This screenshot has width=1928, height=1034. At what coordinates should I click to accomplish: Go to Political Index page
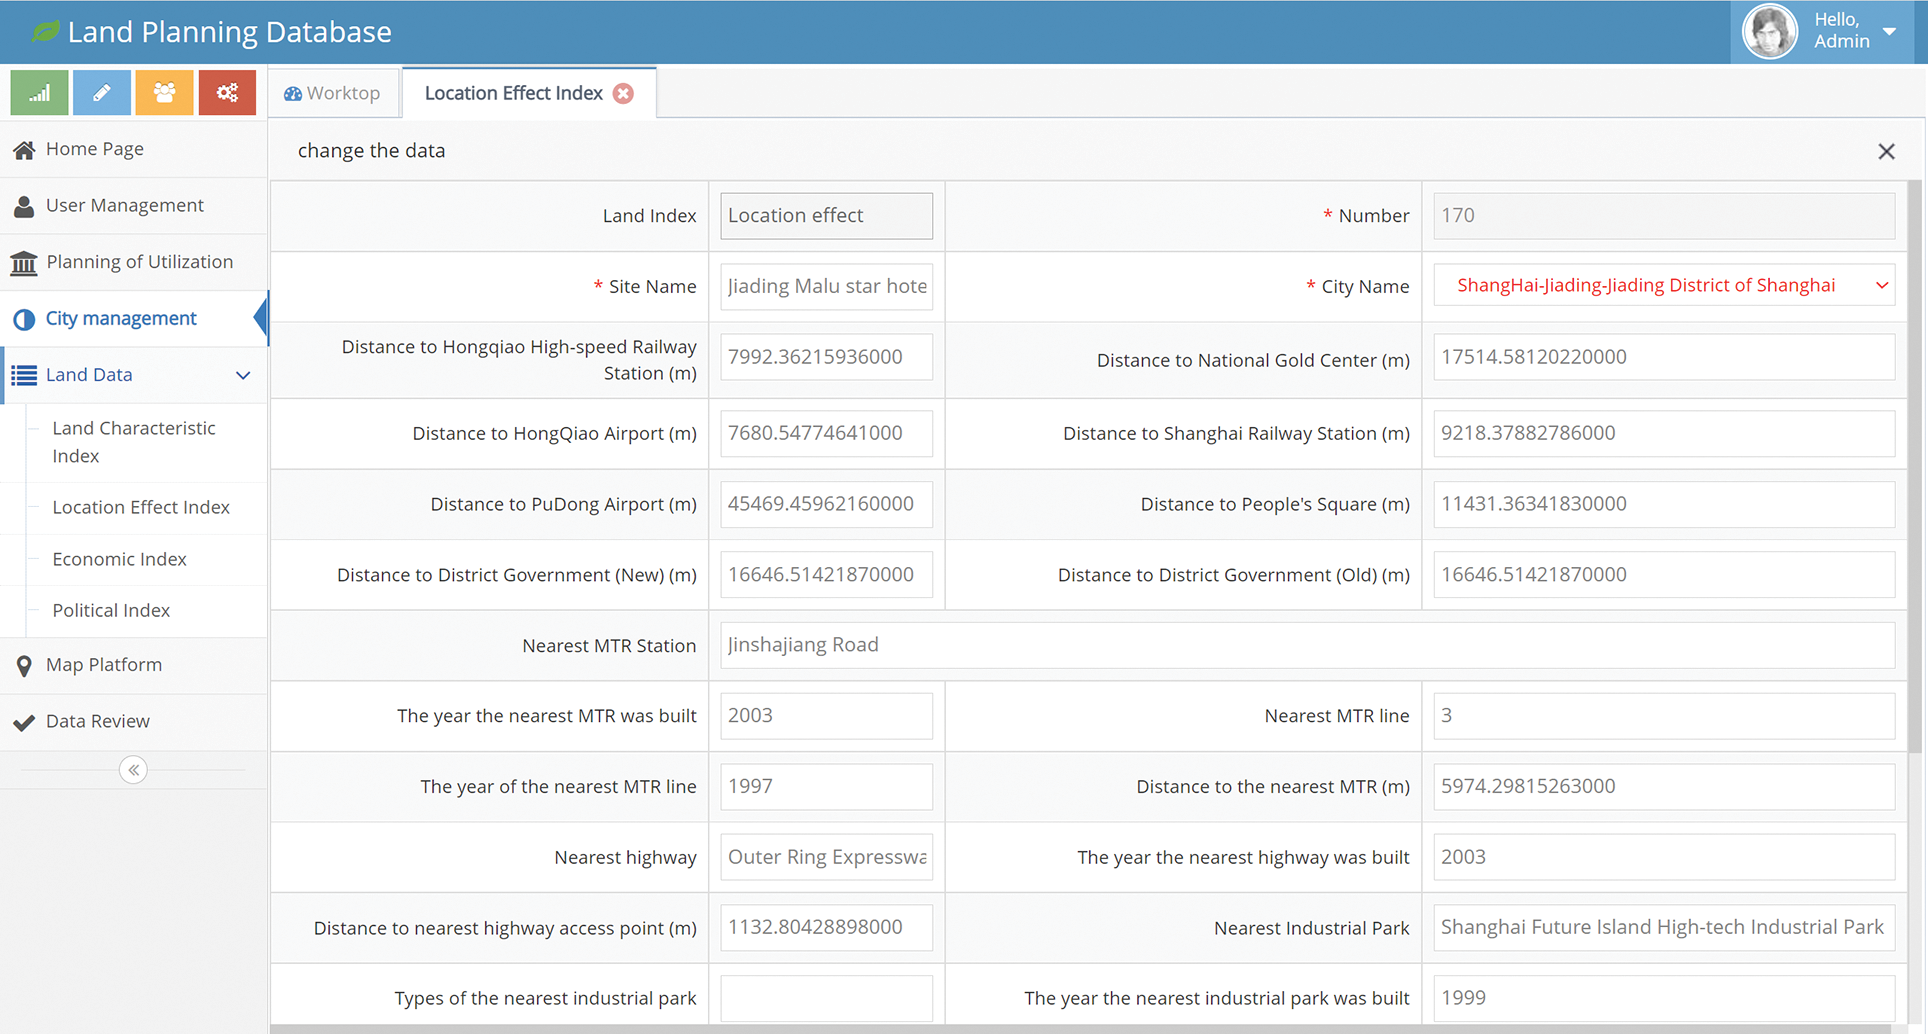(111, 610)
